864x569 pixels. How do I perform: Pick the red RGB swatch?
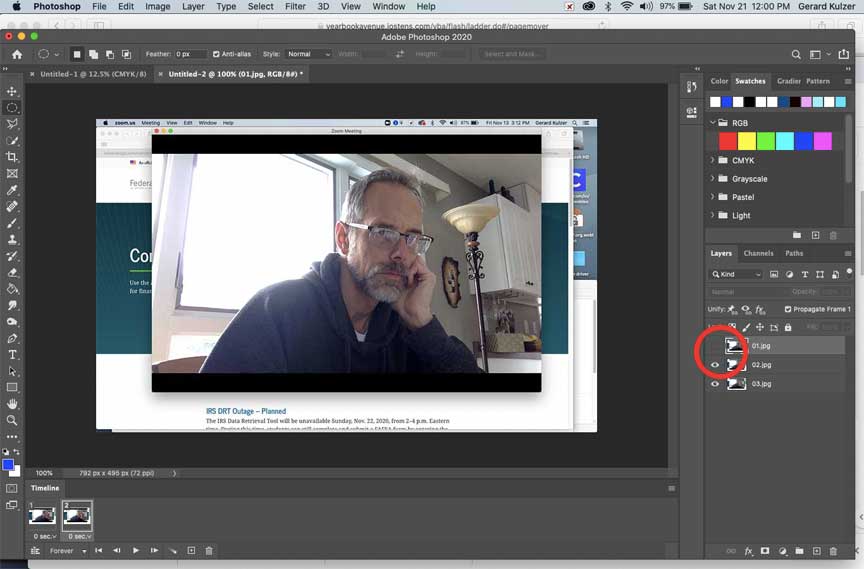[727, 142]
